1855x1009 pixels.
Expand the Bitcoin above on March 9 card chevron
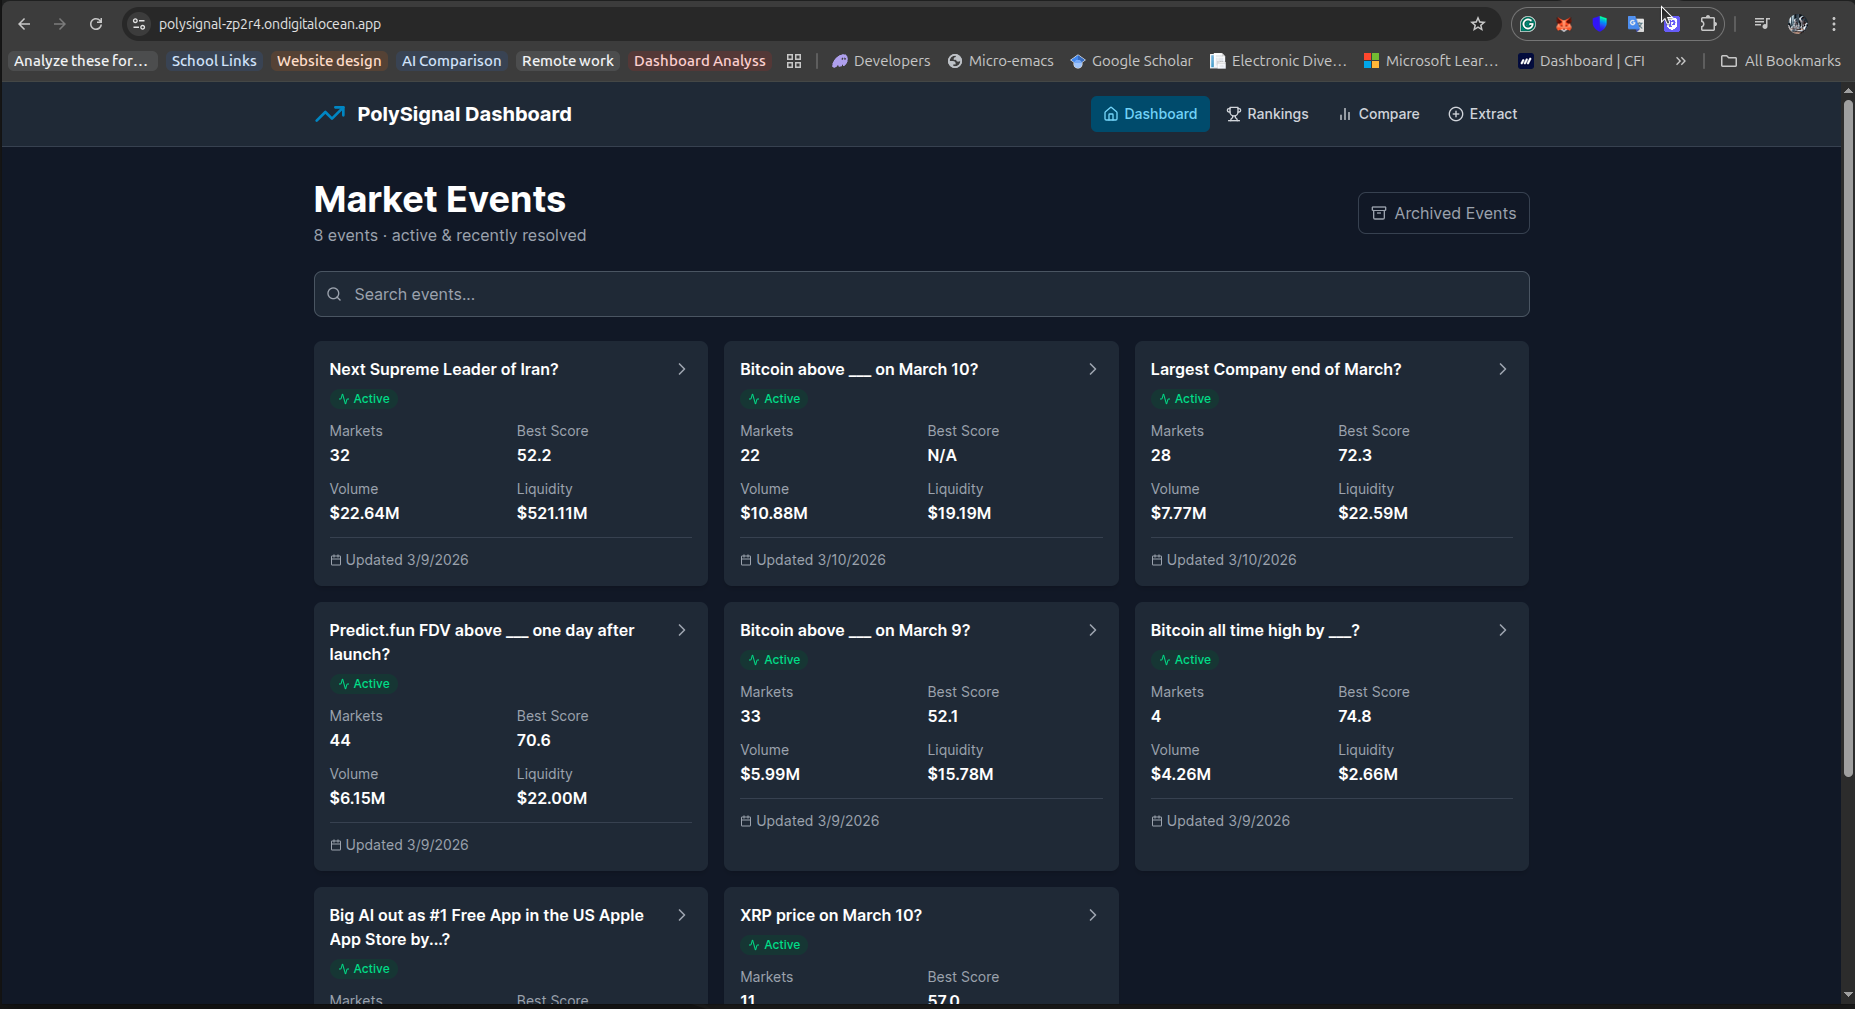pyautogui.click(x=1093, y=630)
